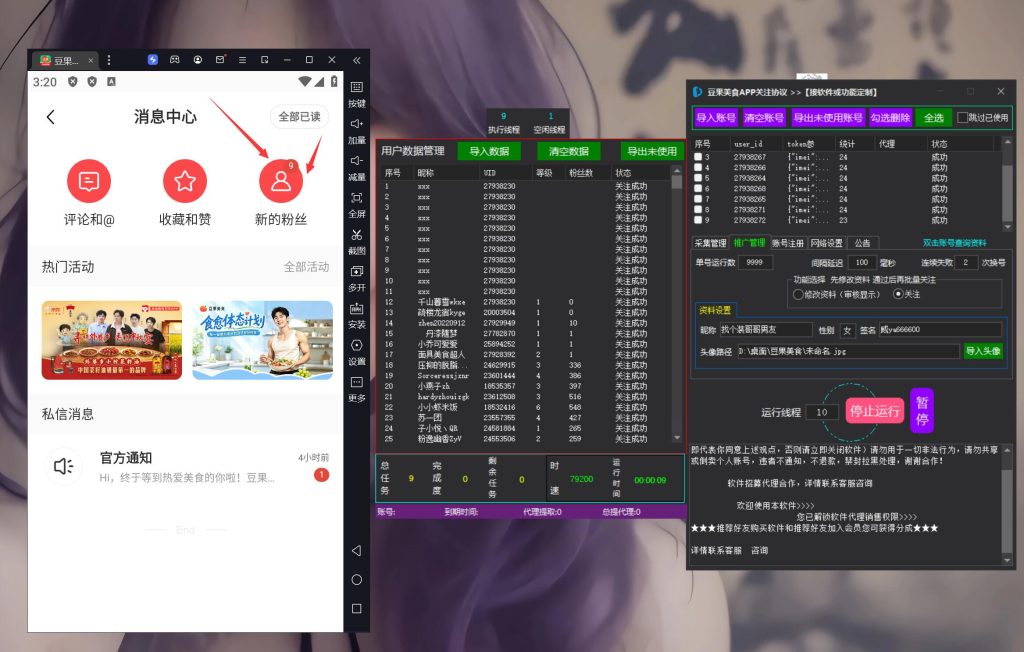Tap the Android recents square button
The height and width of the screenshot is (652, 1024).
tap(357, 608)
